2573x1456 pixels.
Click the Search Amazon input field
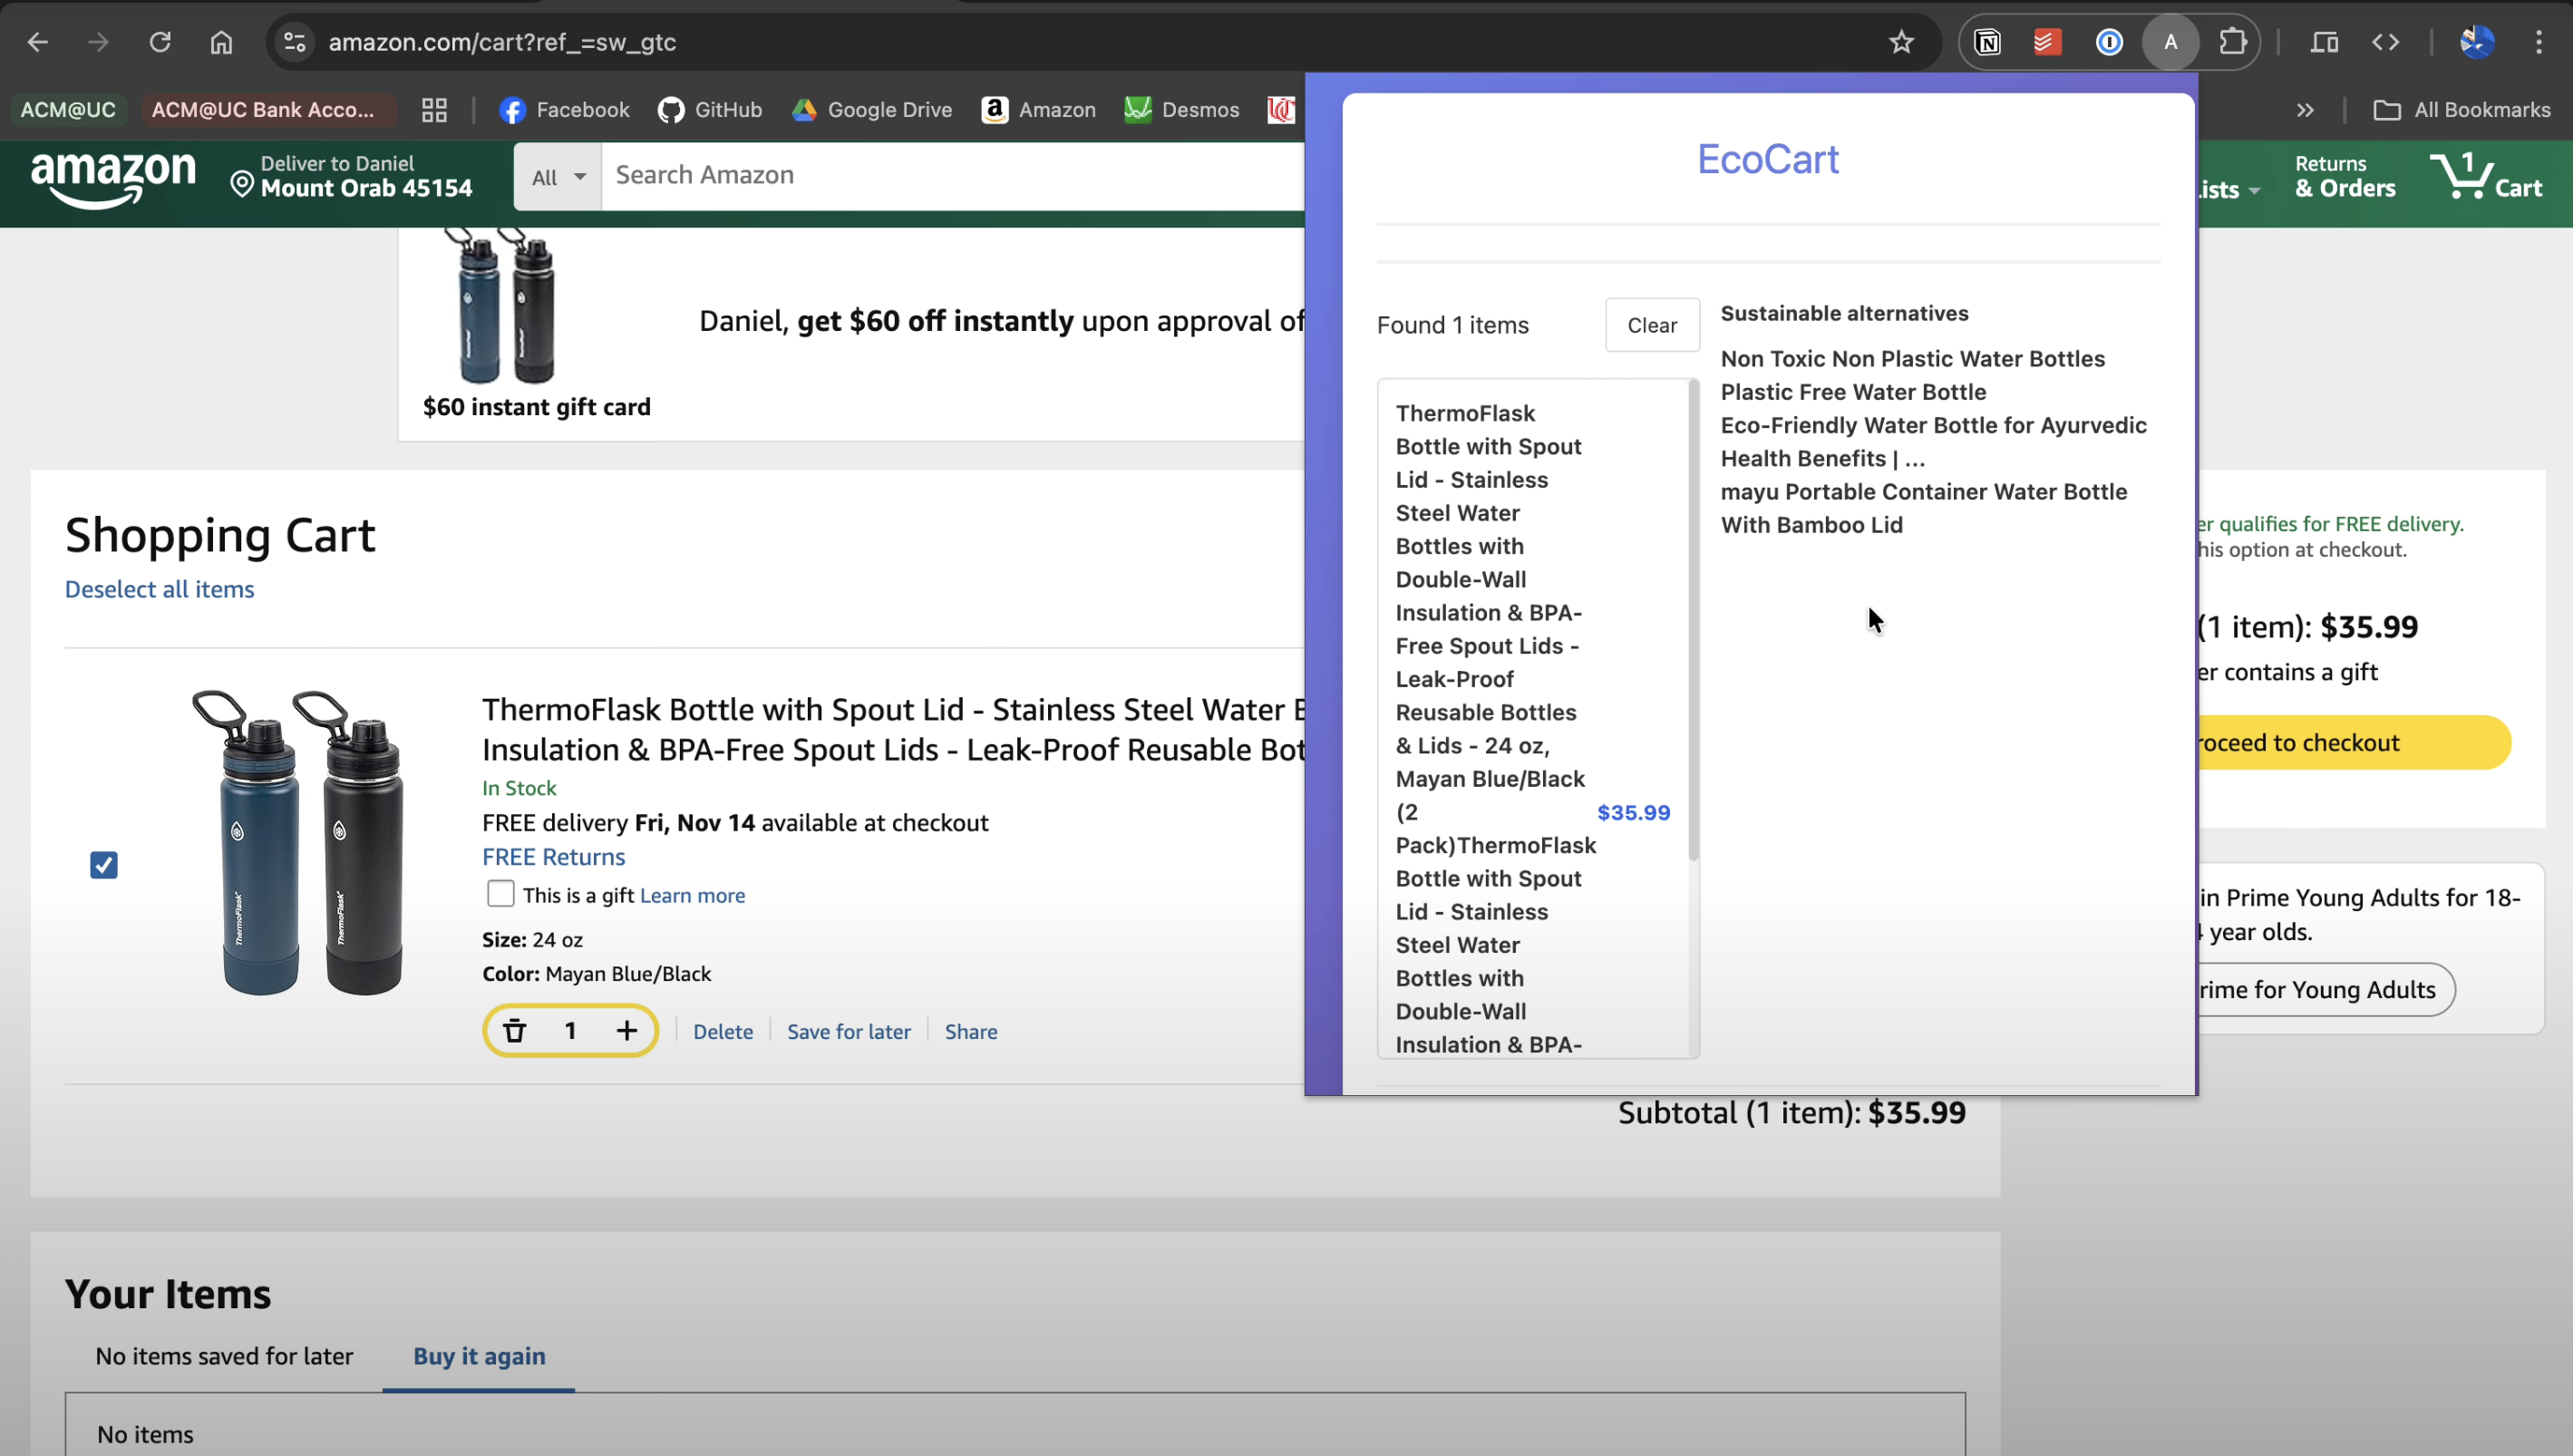click(900, 176)
